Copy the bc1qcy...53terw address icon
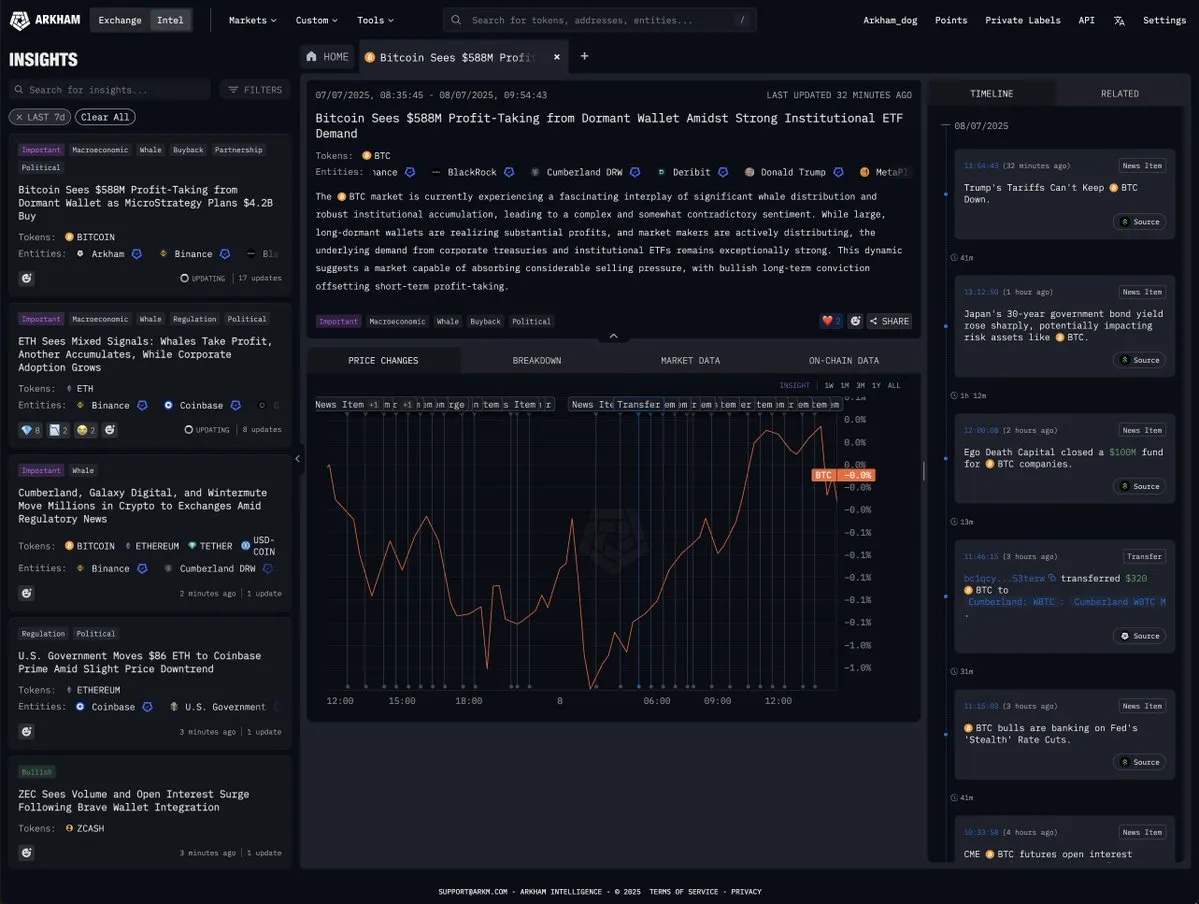 [x=1052, y=578]
